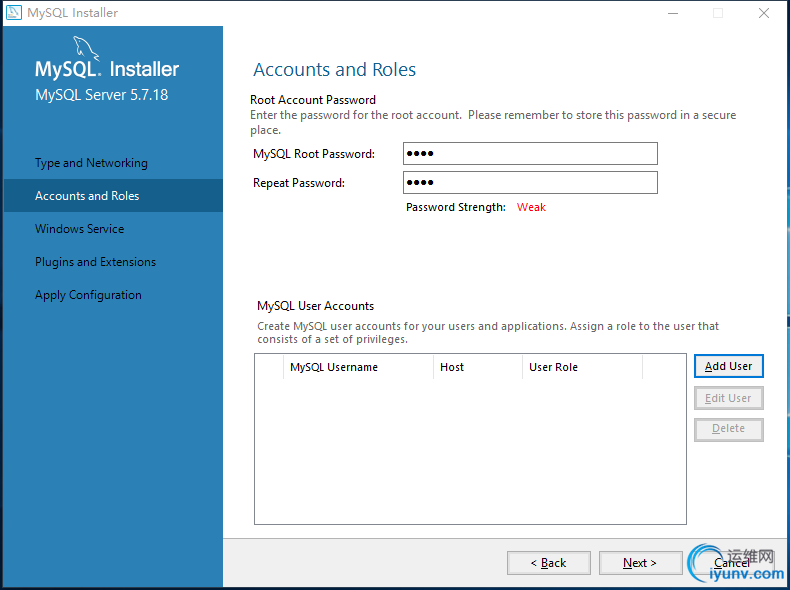Jump to Apply Configuration step

[x=88, y=295]
